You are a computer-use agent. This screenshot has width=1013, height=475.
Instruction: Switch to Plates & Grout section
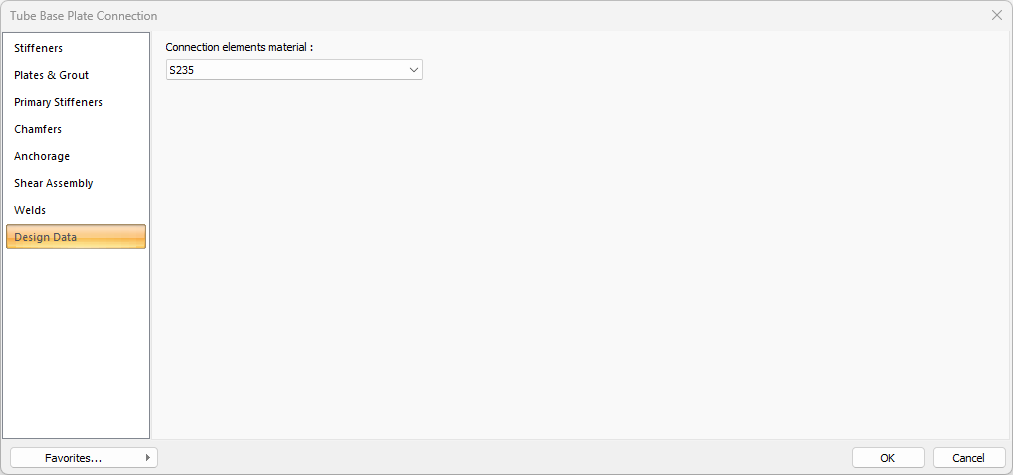pos(51,75)
